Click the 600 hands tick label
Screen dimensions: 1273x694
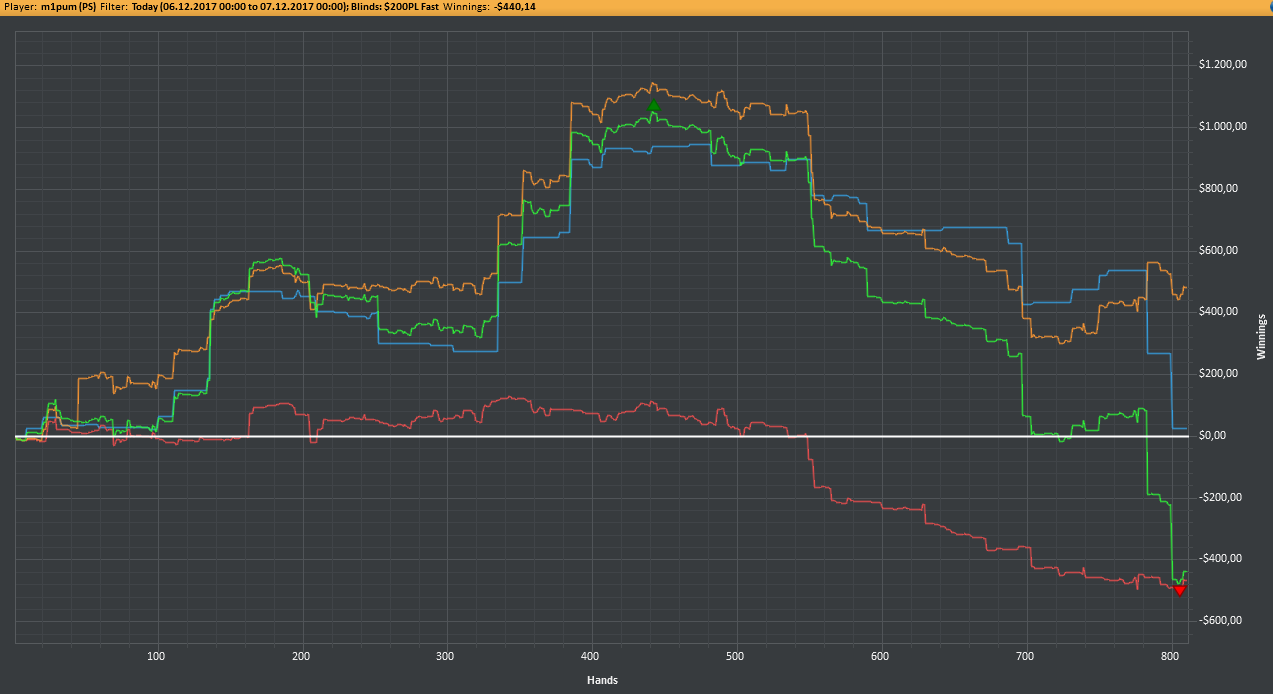(881, 656)
